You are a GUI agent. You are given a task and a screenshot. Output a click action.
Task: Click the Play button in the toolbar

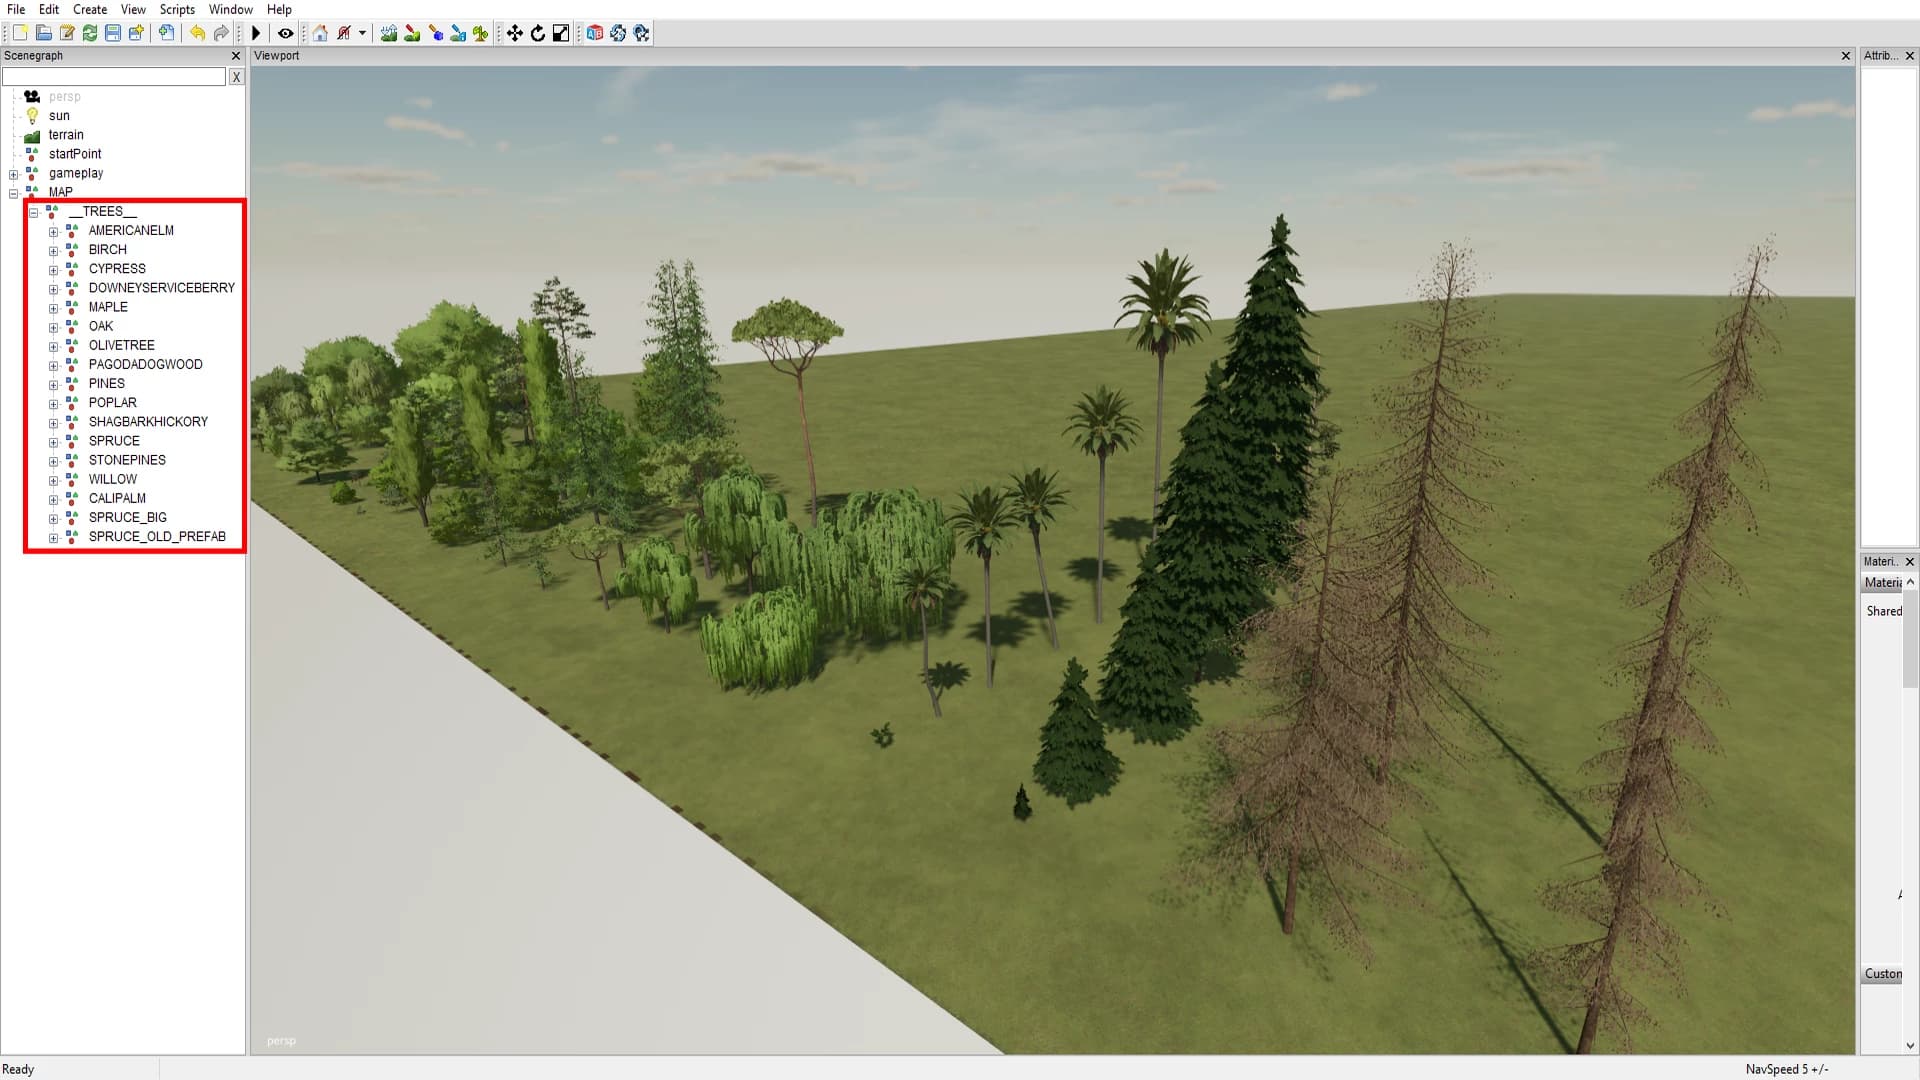pos(256,33)
